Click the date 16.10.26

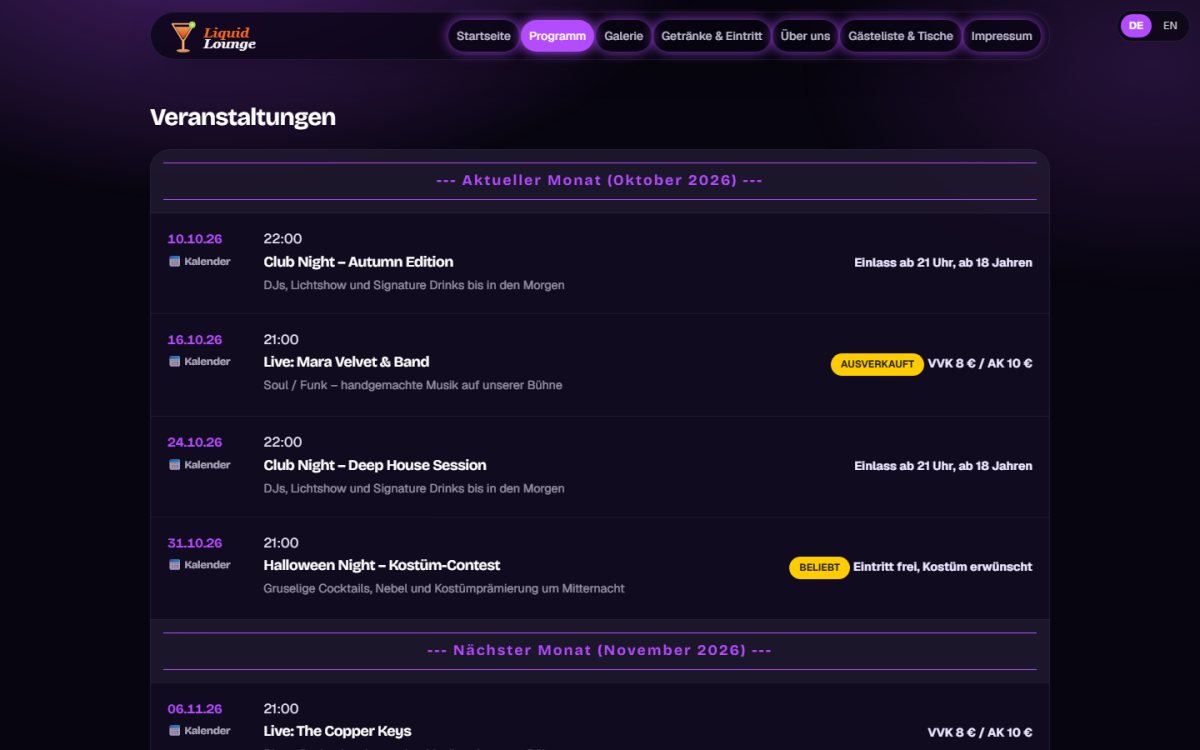coord(195,340)
